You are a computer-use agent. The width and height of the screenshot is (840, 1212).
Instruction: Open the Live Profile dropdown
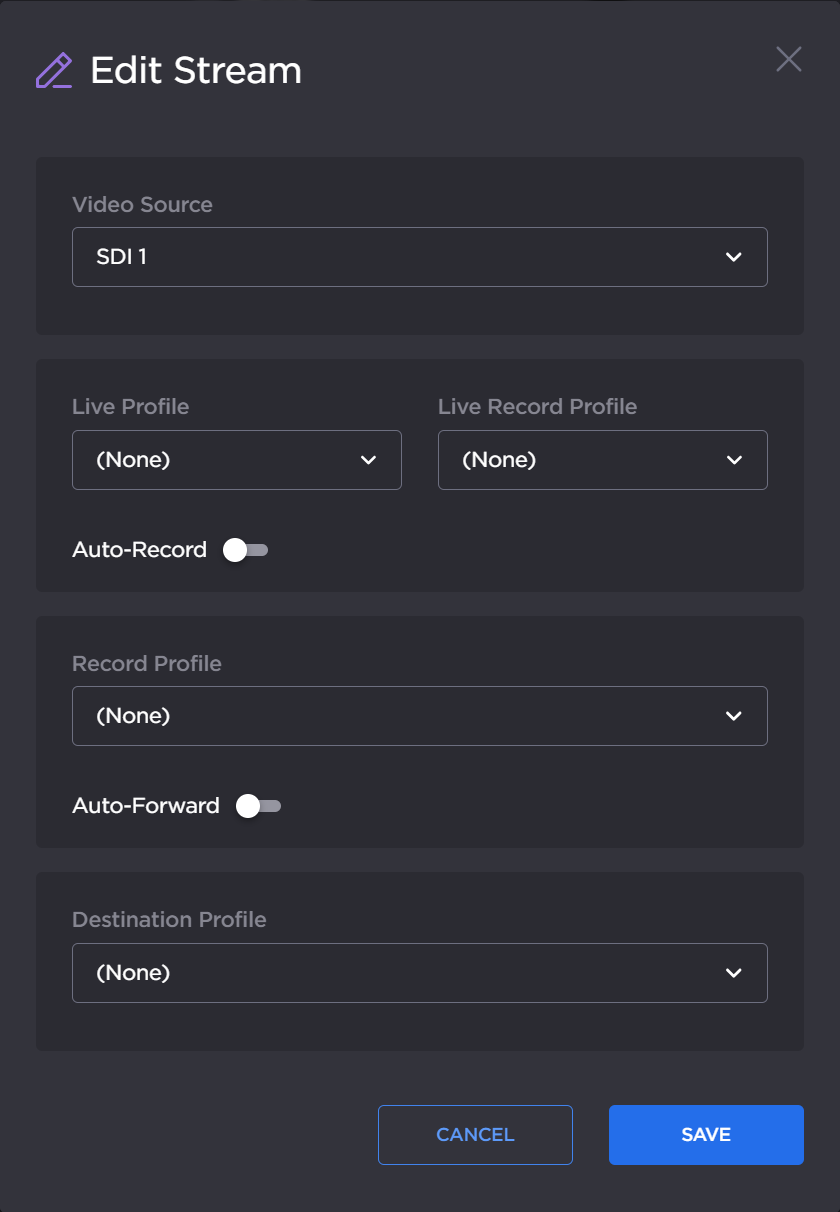point(220,460)
